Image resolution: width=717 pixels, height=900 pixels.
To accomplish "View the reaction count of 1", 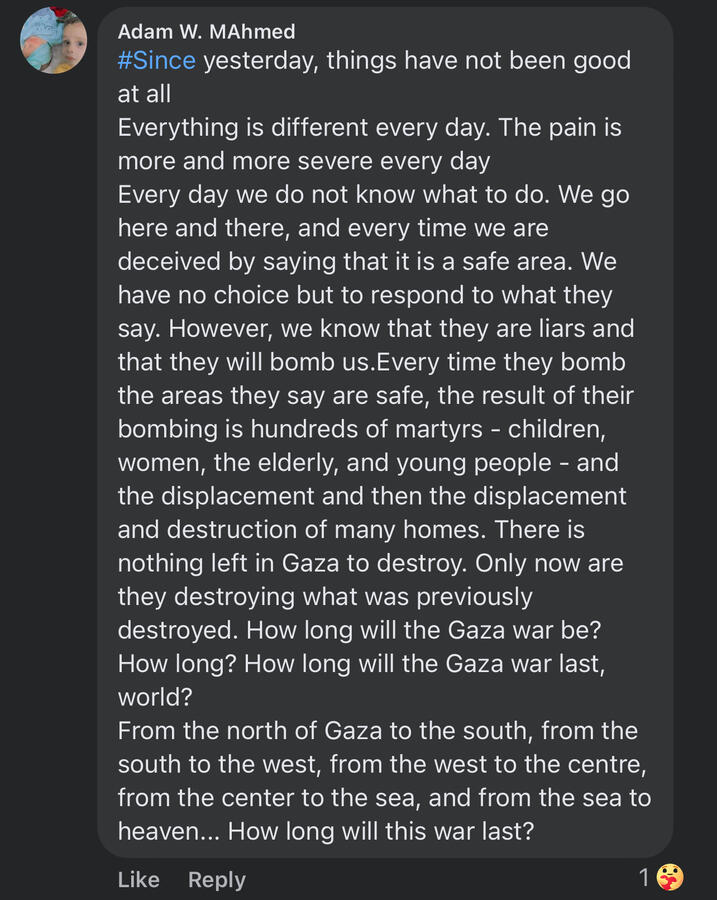I will click(645, 877).
